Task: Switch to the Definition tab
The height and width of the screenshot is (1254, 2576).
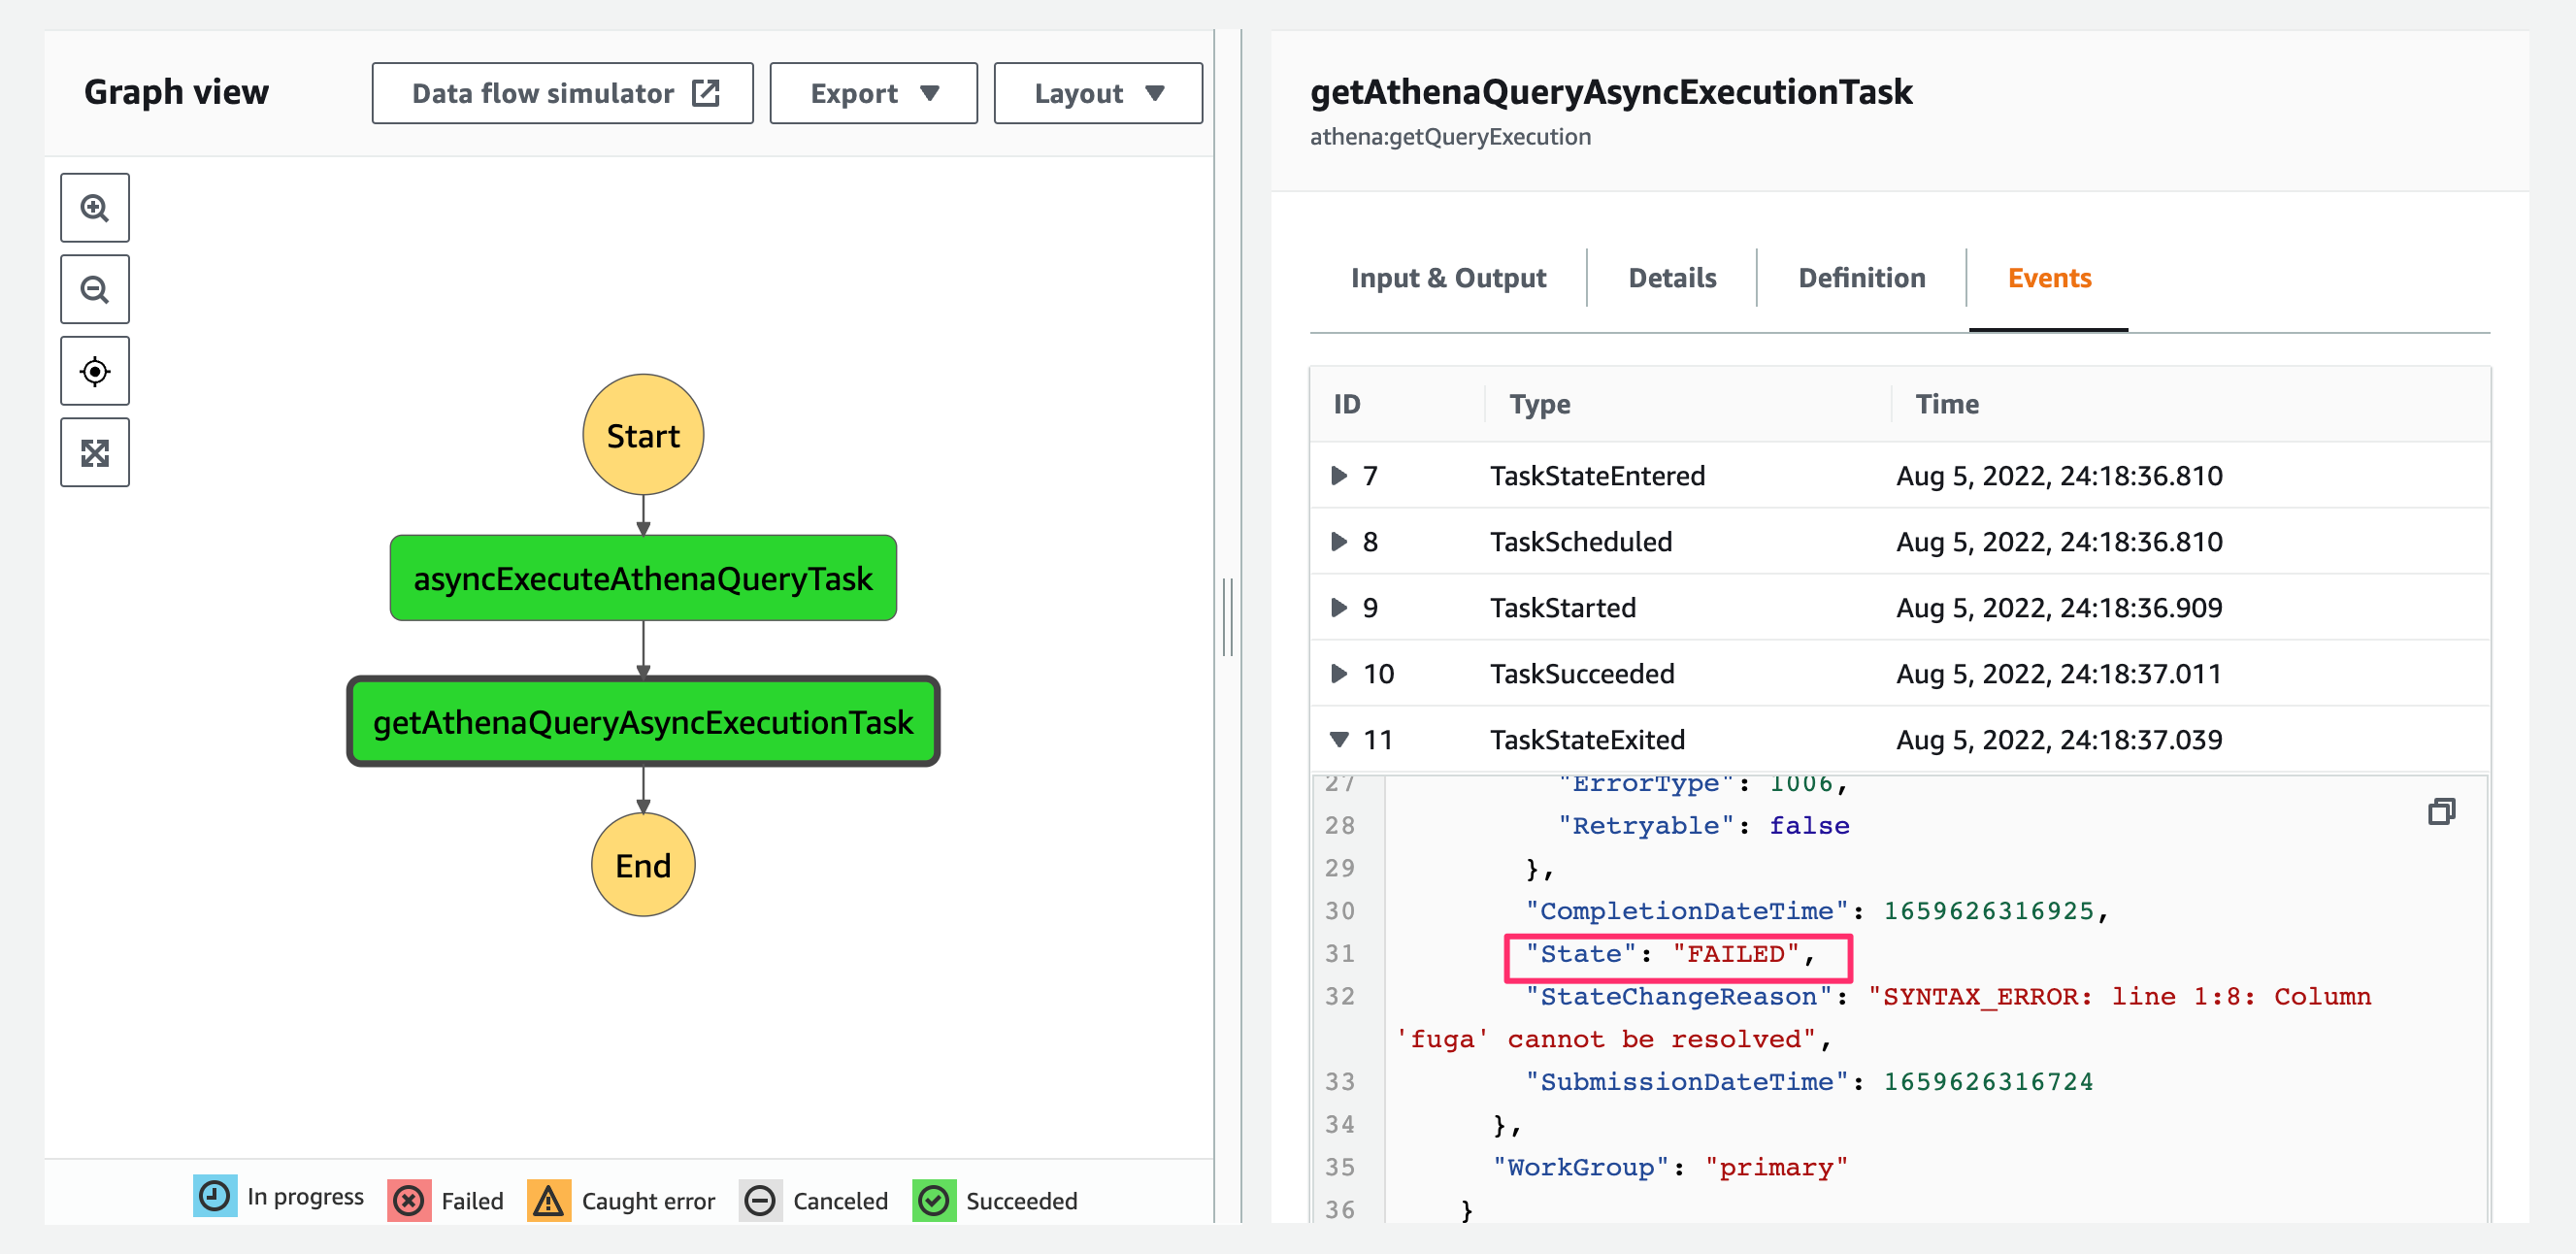Action: pos(1861,278)
